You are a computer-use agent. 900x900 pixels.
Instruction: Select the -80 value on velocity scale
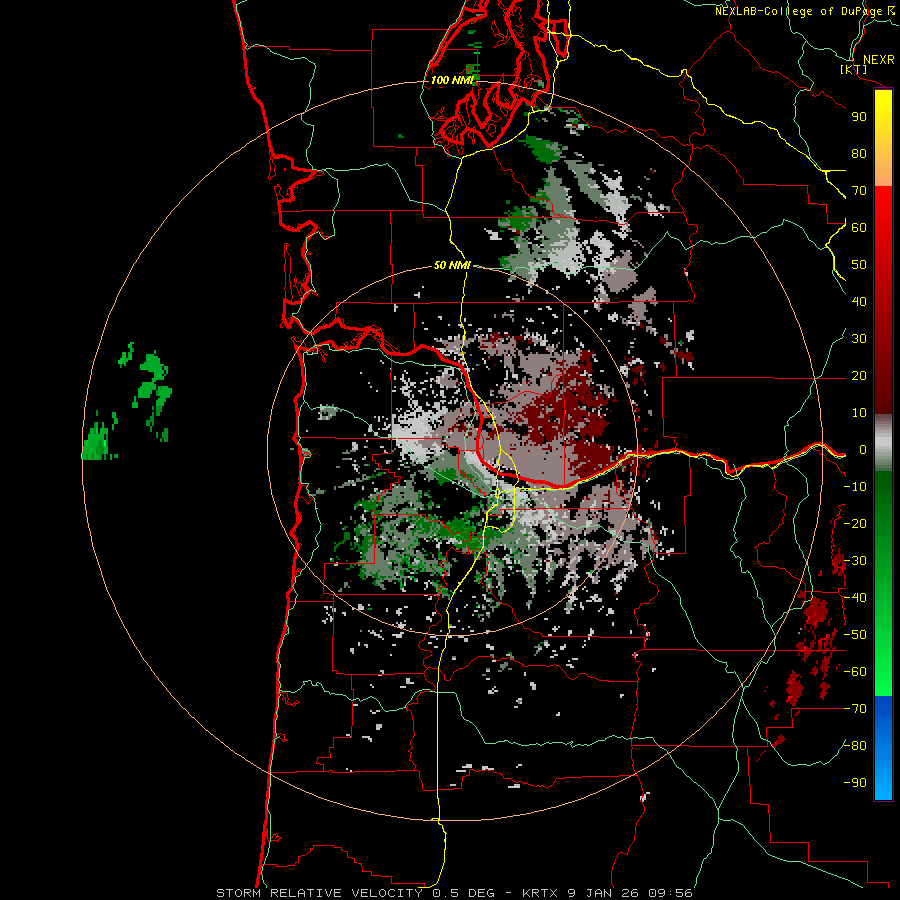855,746
